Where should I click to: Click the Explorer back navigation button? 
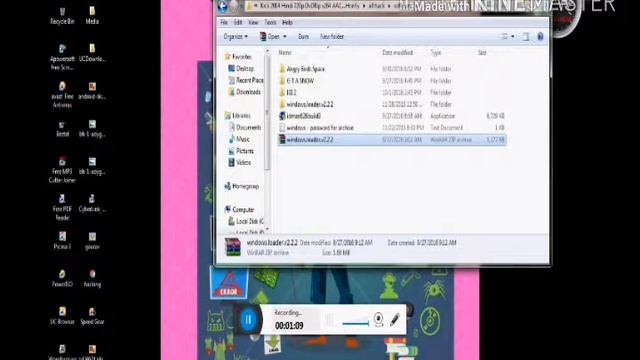pyautogui.click(x=223, y=6)
